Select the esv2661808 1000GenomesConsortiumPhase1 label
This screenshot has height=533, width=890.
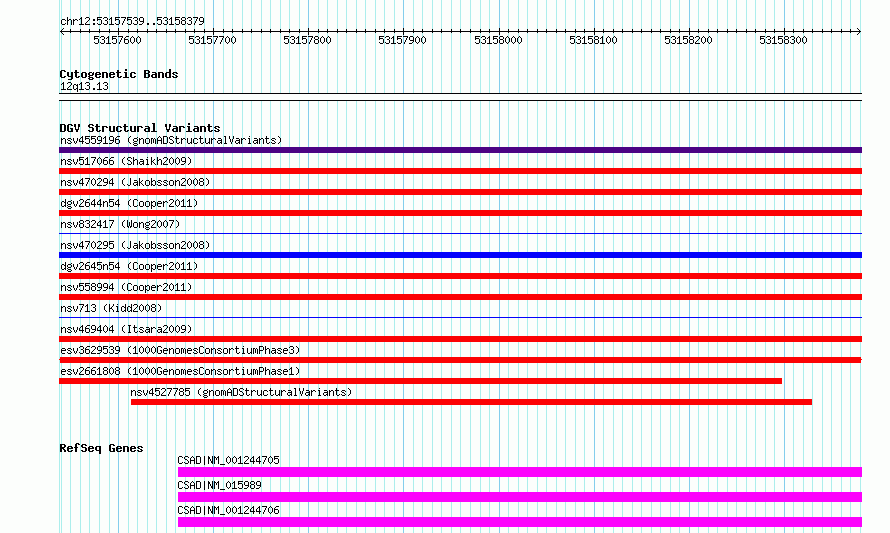coord(180,371)
